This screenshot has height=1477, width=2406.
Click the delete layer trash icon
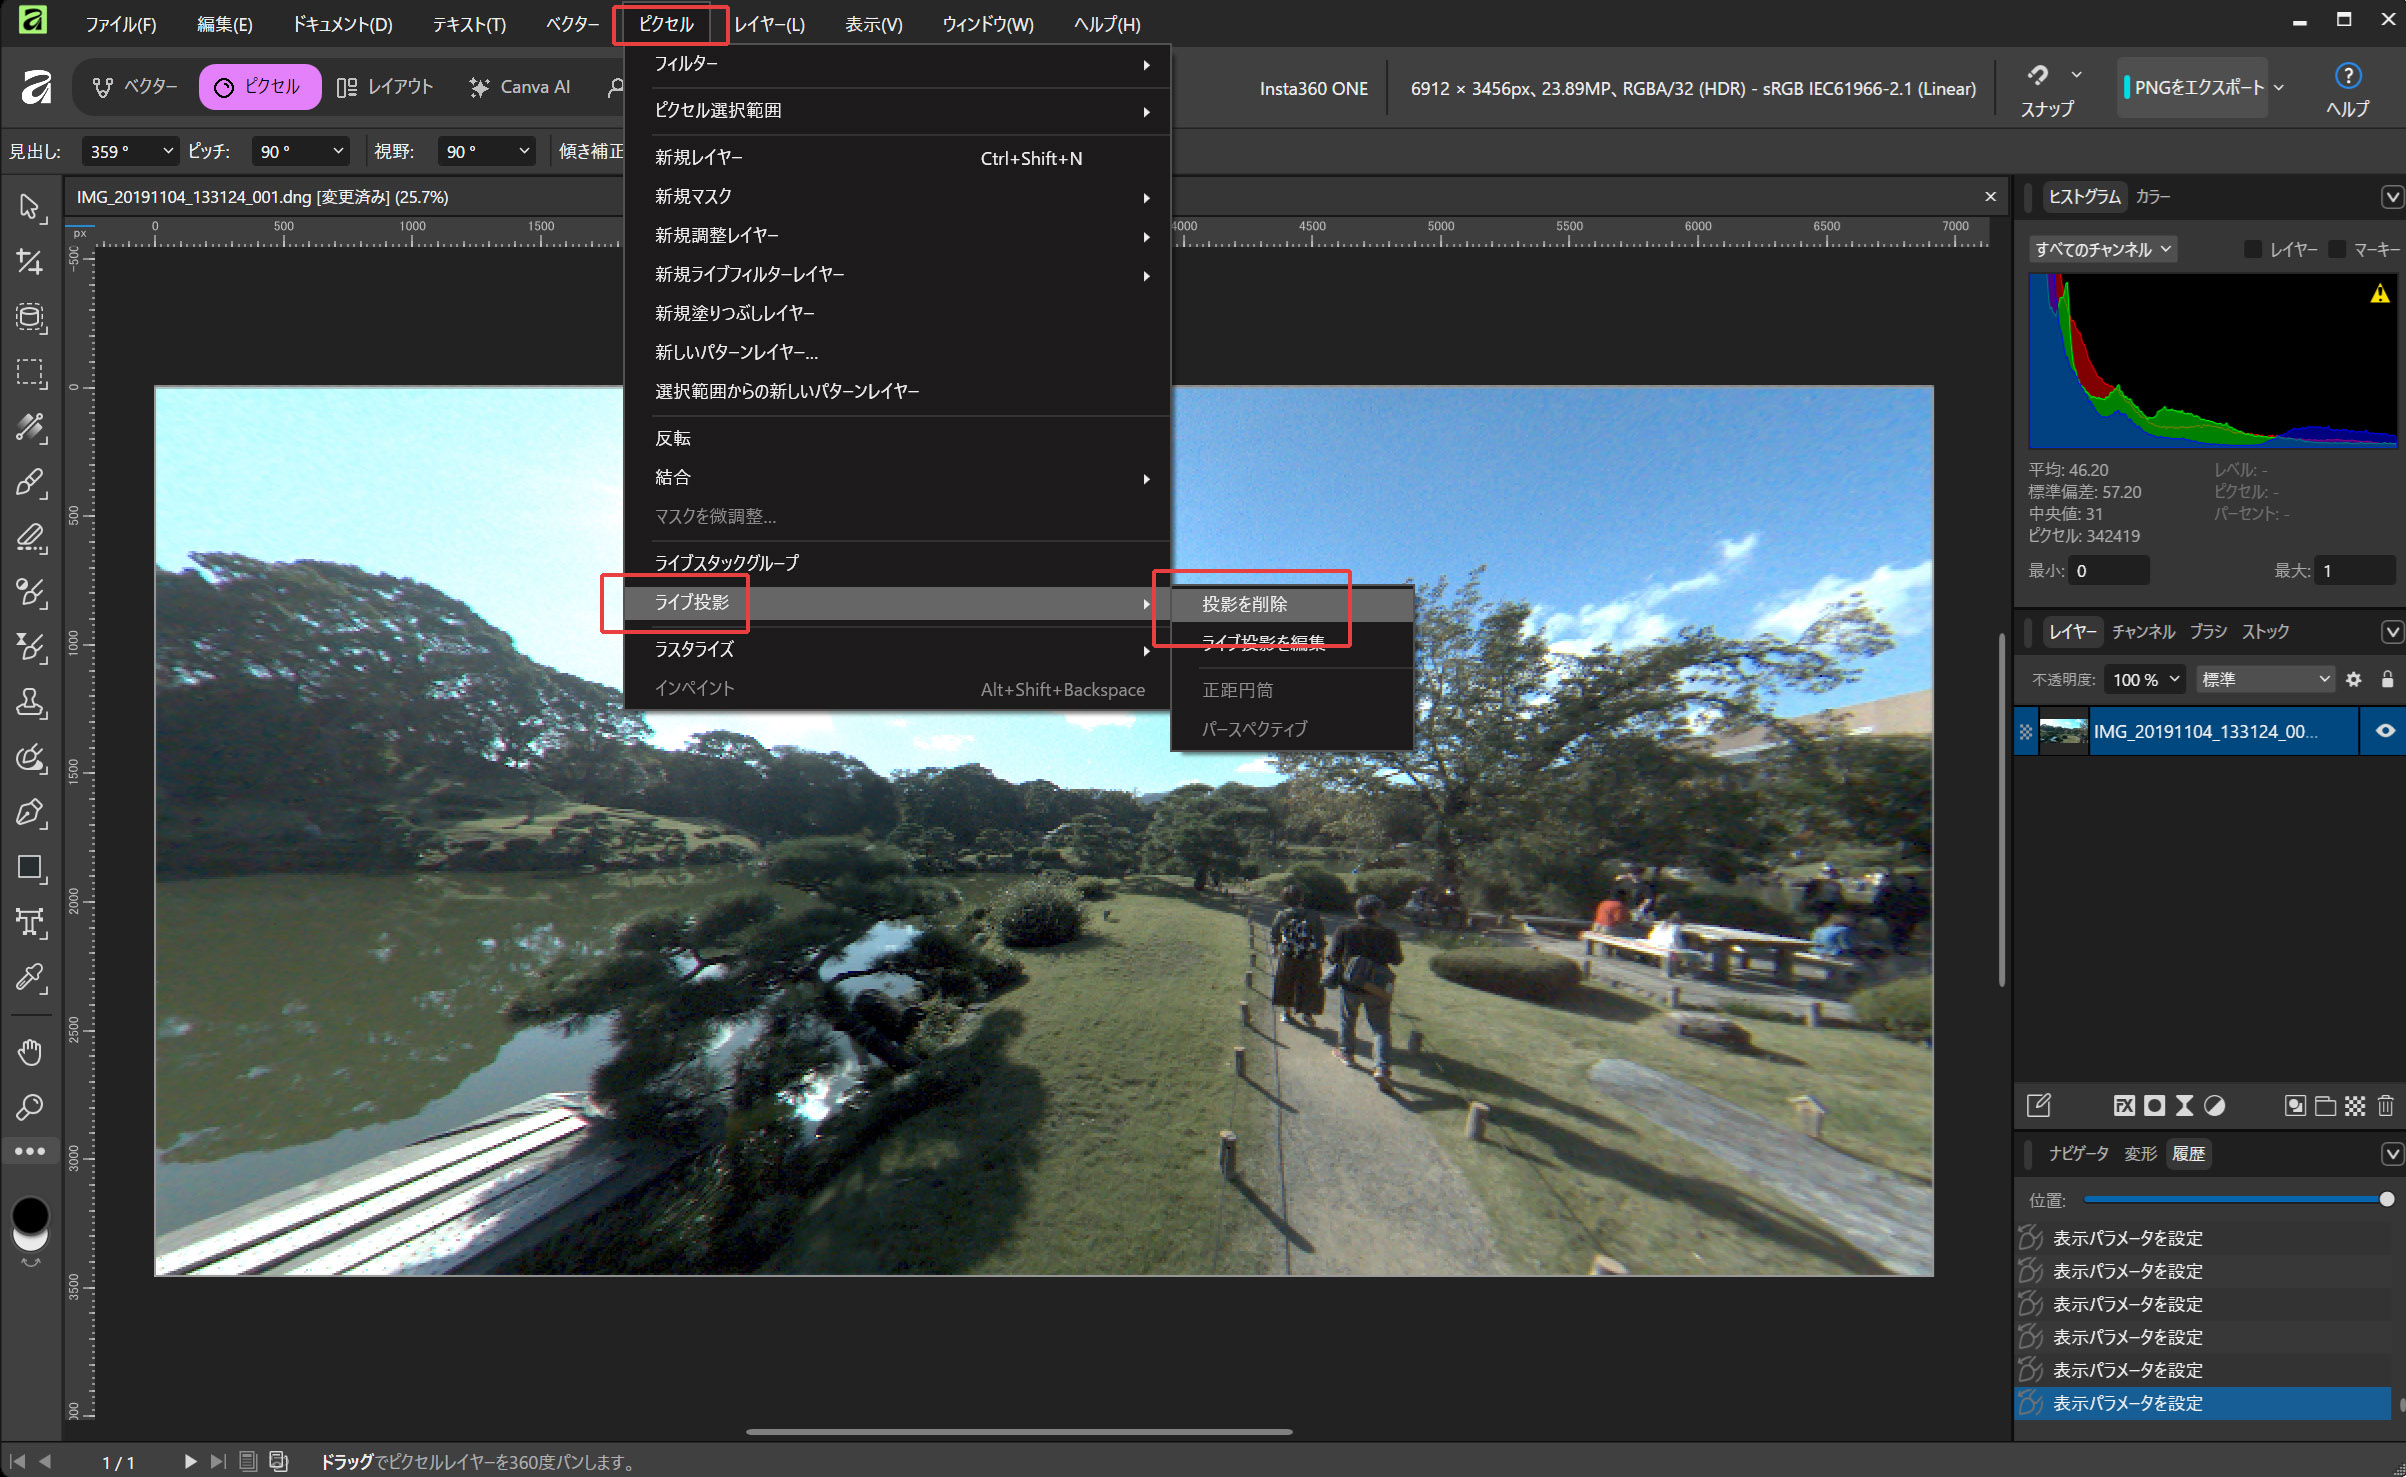pos(2386,1105)
